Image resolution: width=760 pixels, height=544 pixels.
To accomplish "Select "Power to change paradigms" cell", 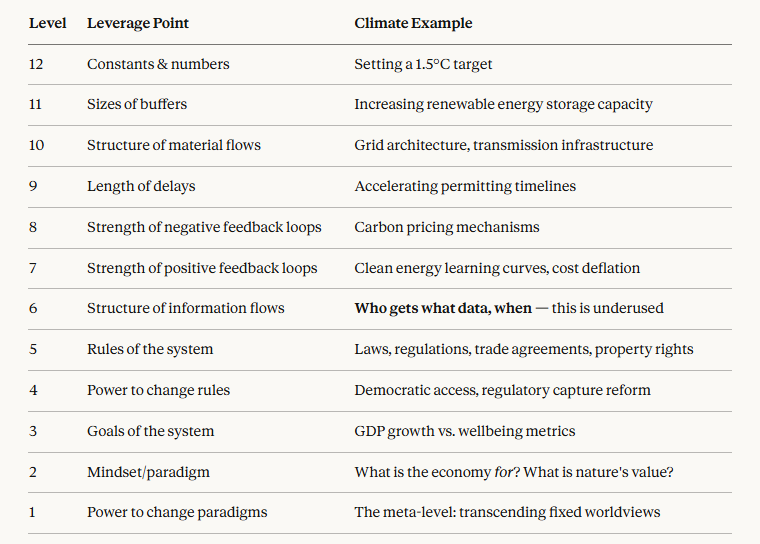I will click(176, 513).
